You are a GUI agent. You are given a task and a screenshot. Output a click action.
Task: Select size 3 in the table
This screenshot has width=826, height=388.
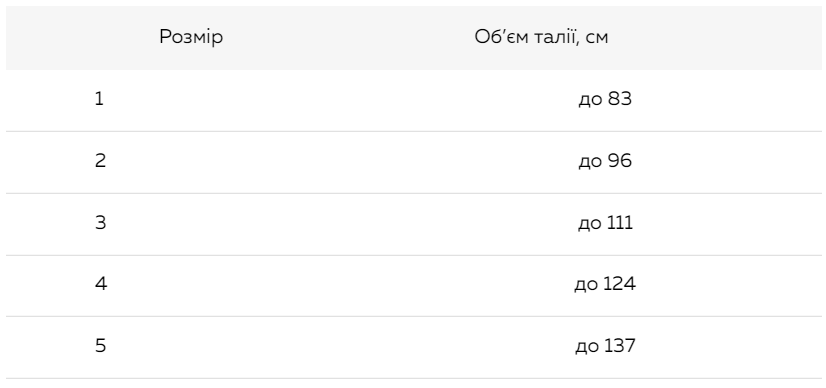100,222
